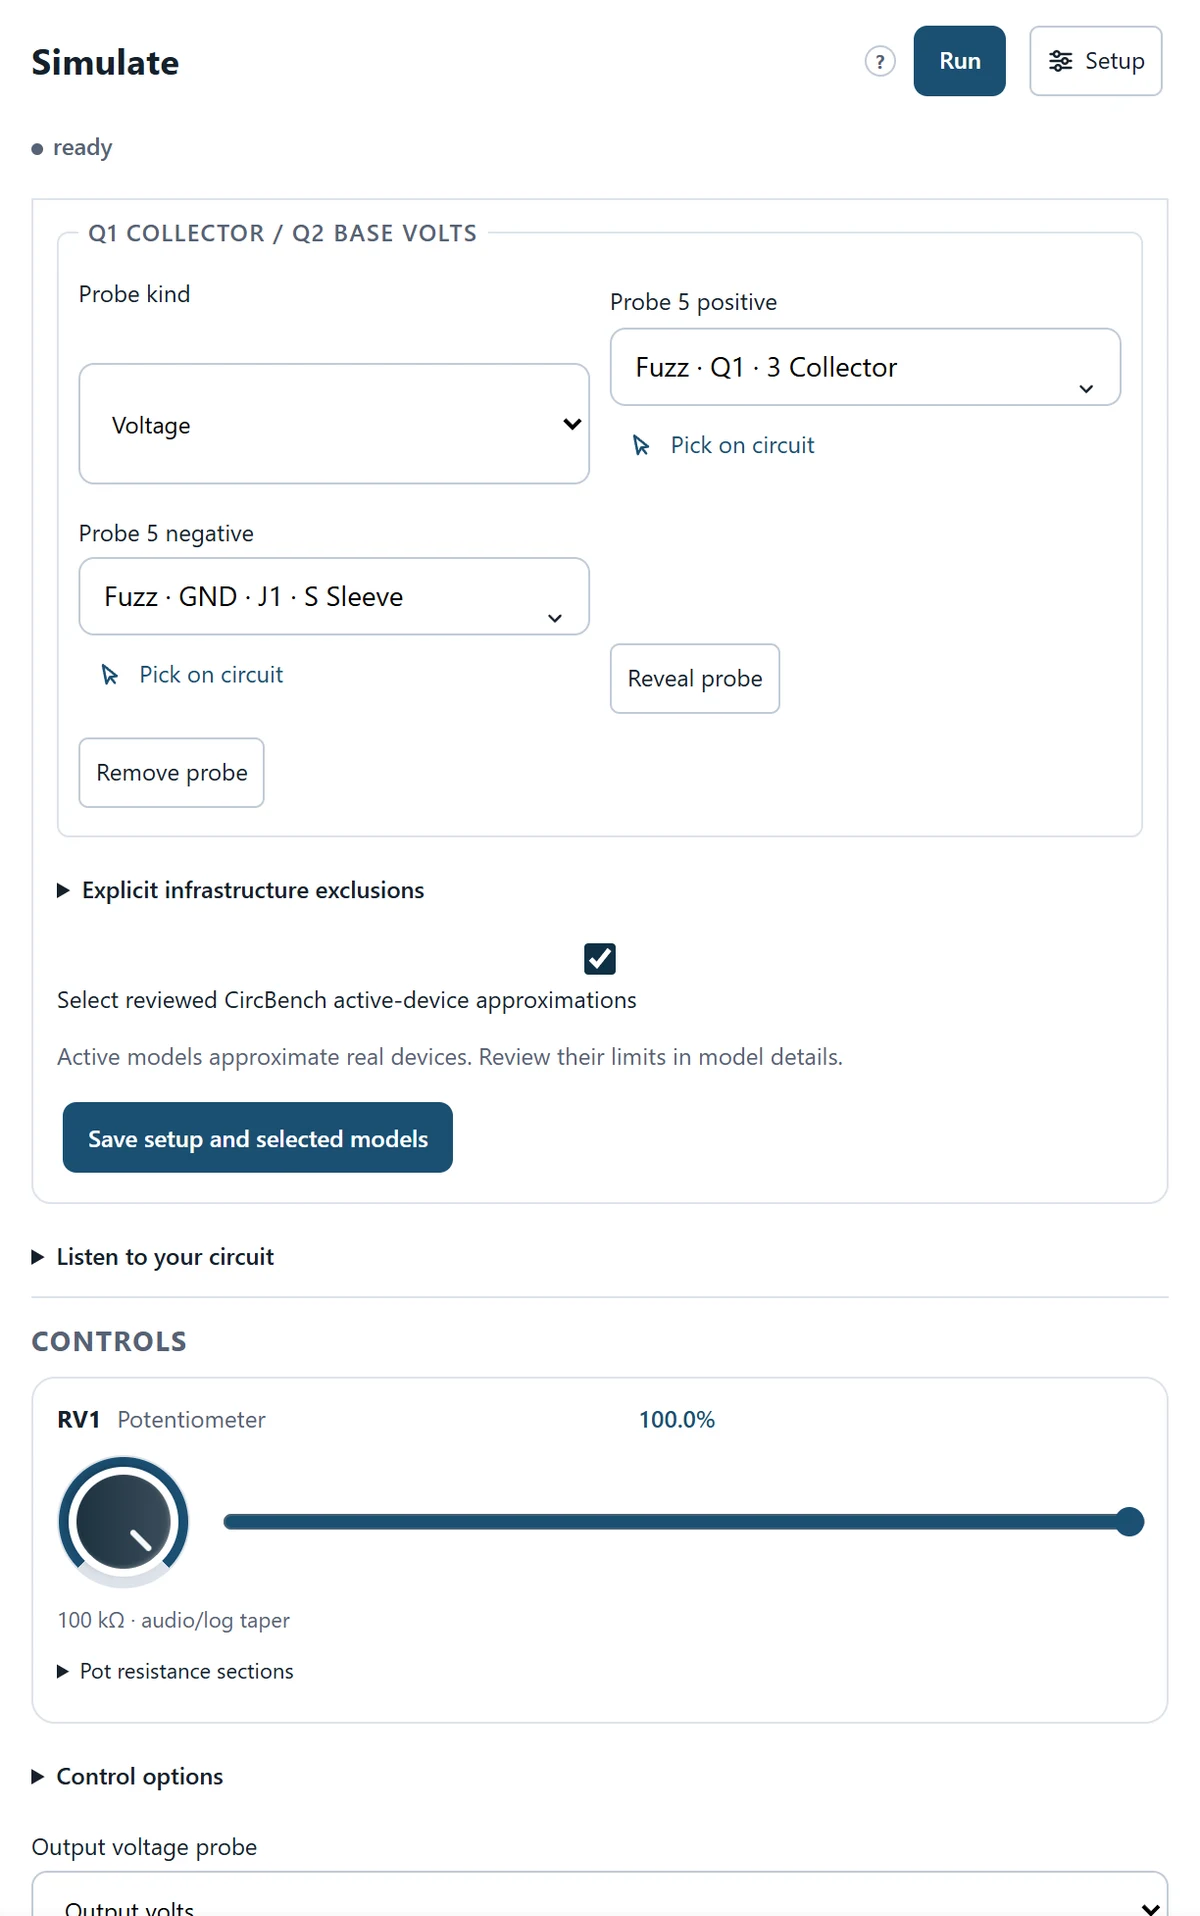
Task: Click the help question mark icon
Action: pyautogui.click(x=880, y=62)
